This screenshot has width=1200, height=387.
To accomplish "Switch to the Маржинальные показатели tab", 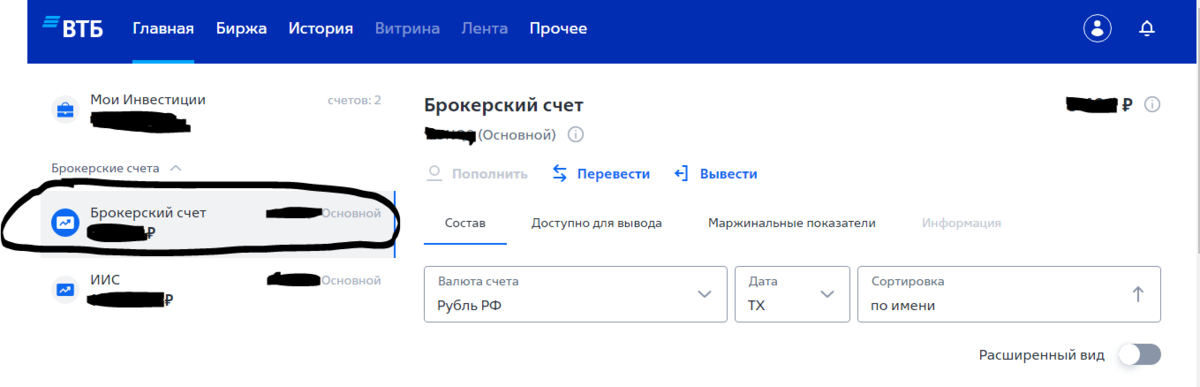I will pos(791,223).
